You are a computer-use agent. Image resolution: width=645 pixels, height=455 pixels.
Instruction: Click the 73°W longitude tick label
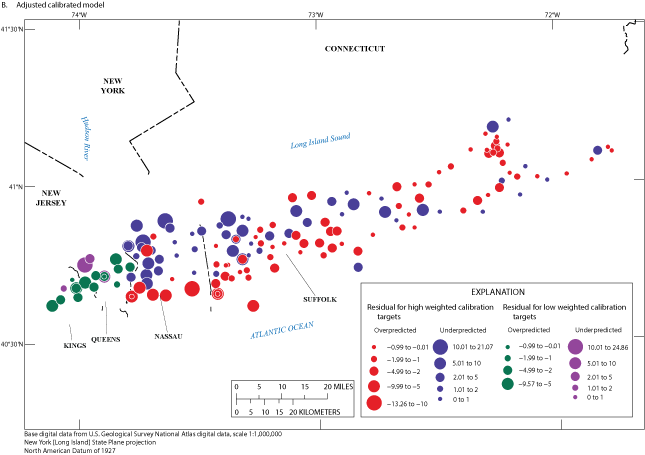(x=315, y=15)
